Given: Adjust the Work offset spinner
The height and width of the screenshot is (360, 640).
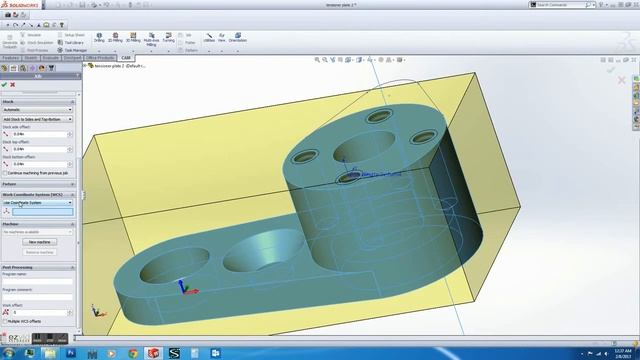Looking at the screenshot, I should point(70,313).
